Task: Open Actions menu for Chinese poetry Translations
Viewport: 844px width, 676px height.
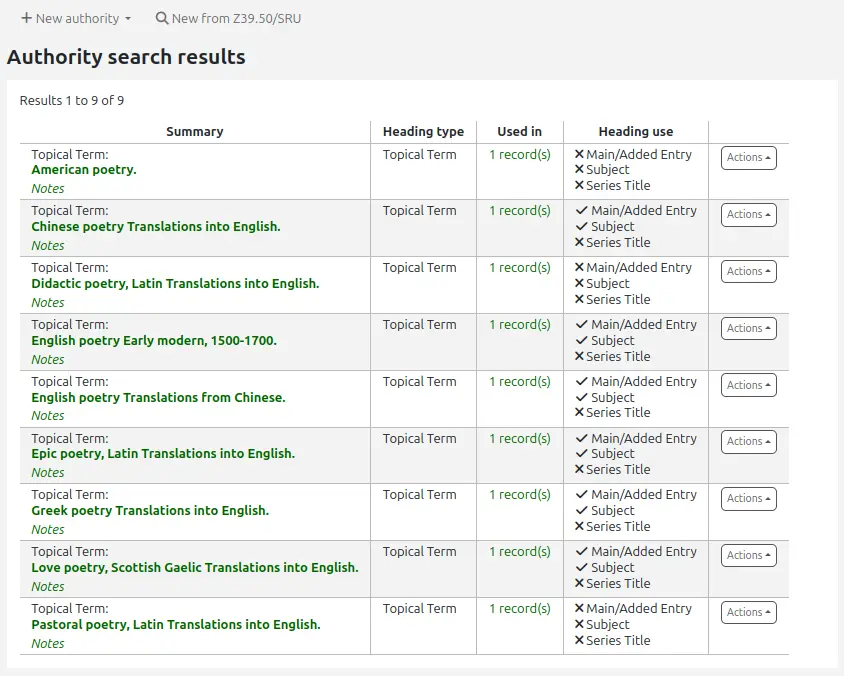Action: [x=749, y=215]
